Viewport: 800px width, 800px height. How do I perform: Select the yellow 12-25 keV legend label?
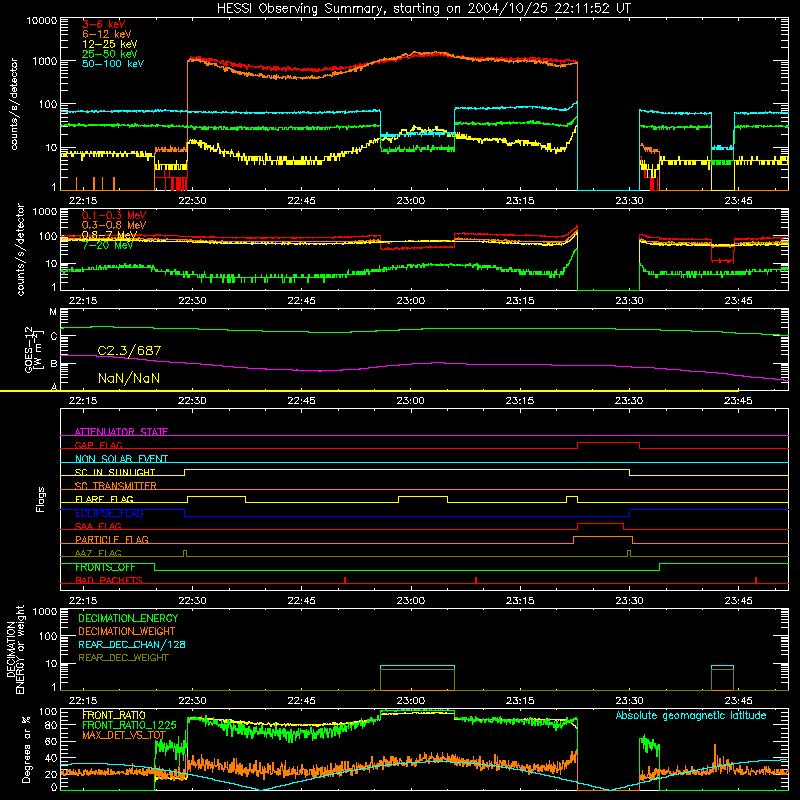coord(109,44)
